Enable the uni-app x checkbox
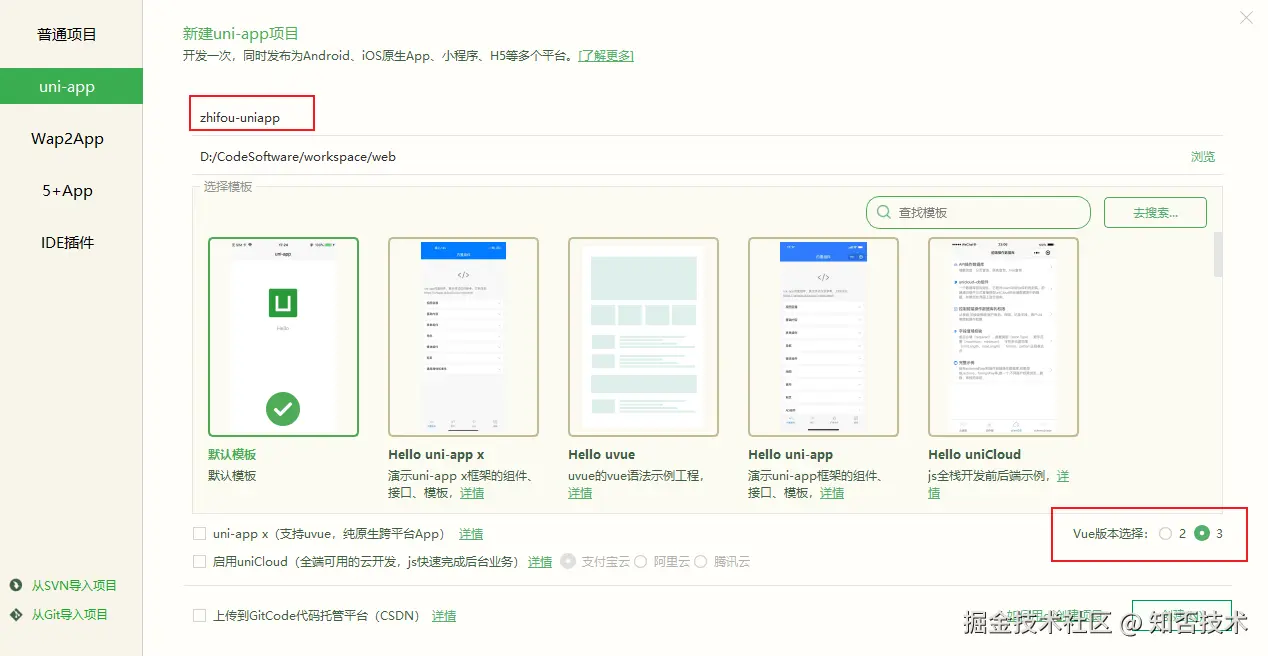This screenshot has height=656, width=1268. (x=200, y=534)
